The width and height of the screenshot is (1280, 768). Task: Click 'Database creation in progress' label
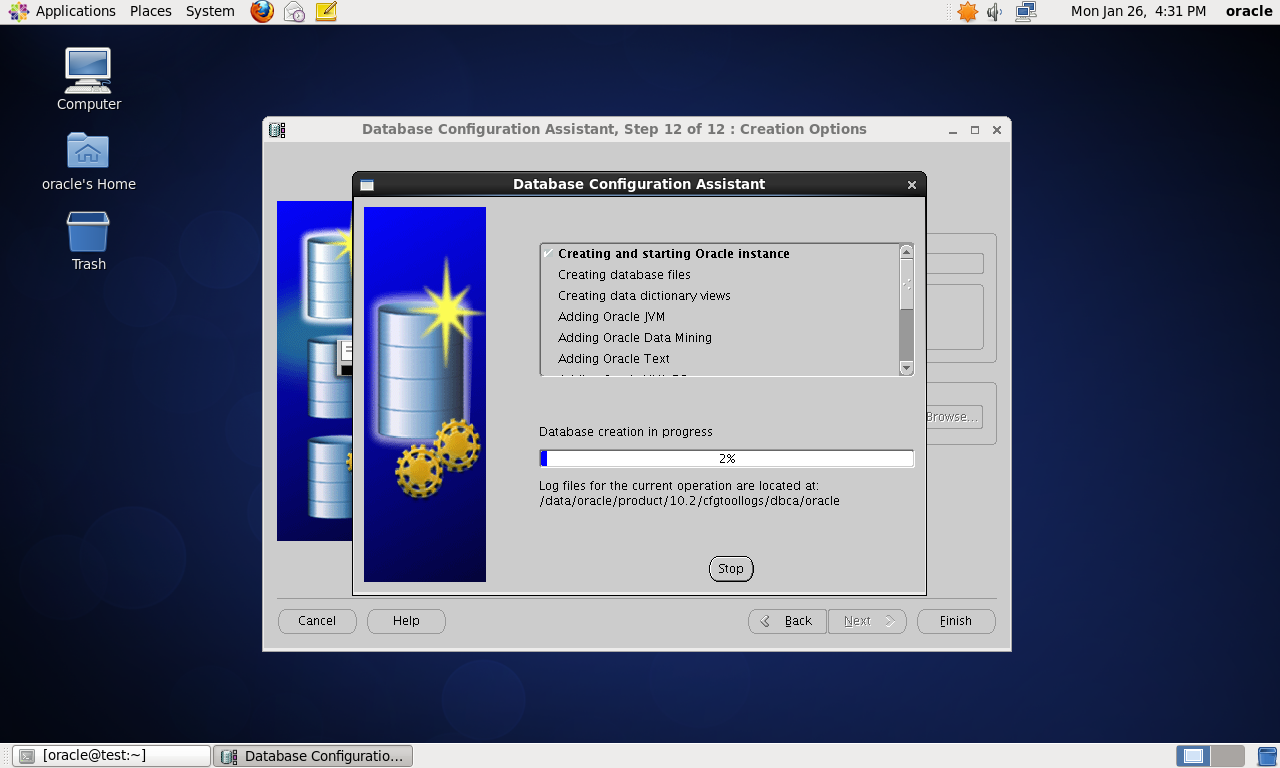[626, 432]
